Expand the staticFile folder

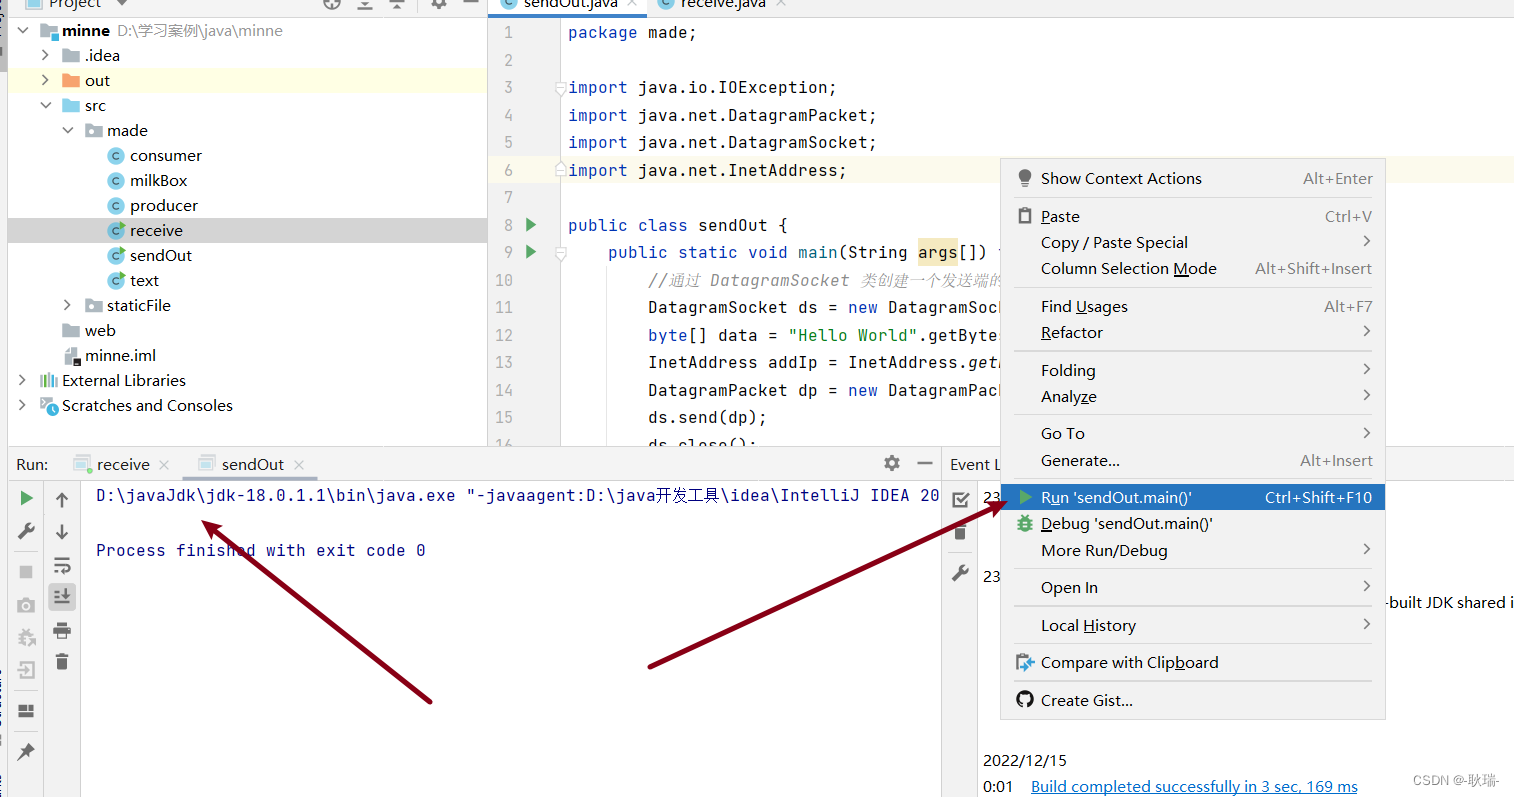coord(66,305)
